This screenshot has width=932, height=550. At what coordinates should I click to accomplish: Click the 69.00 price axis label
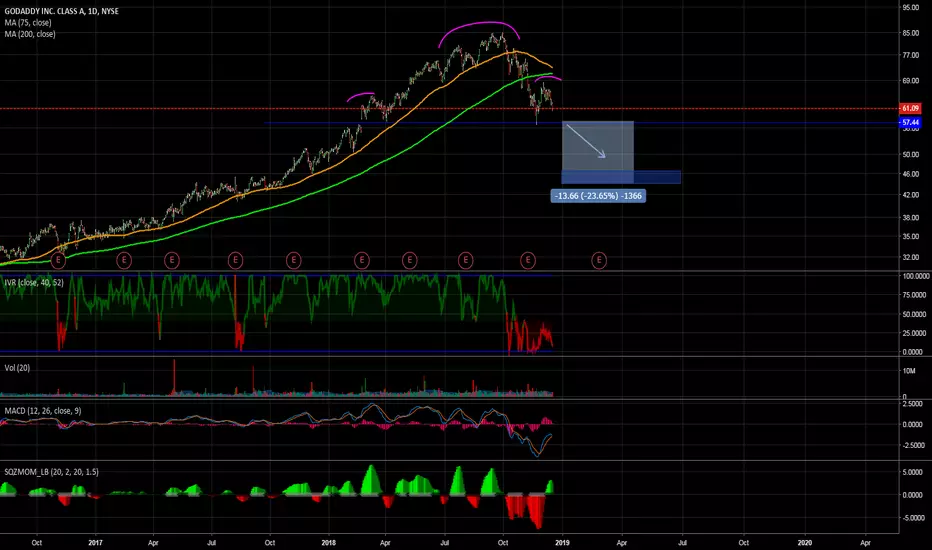[x=911, y=81]
